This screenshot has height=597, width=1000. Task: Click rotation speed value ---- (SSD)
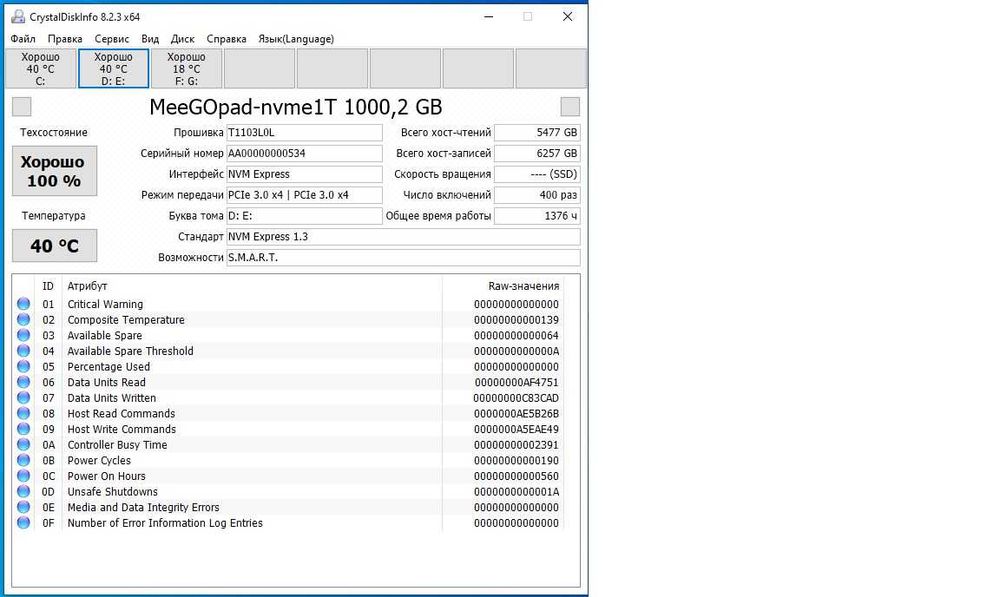(537, 174)
